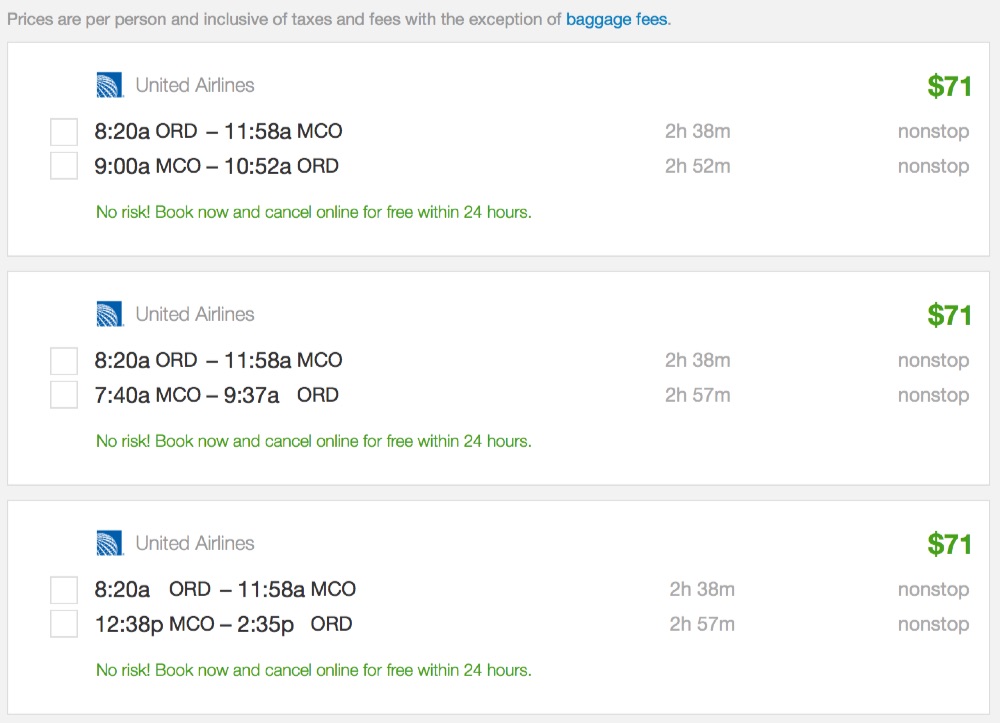
Task: Click United Airlines name in third result
Action: pos(195,544)
